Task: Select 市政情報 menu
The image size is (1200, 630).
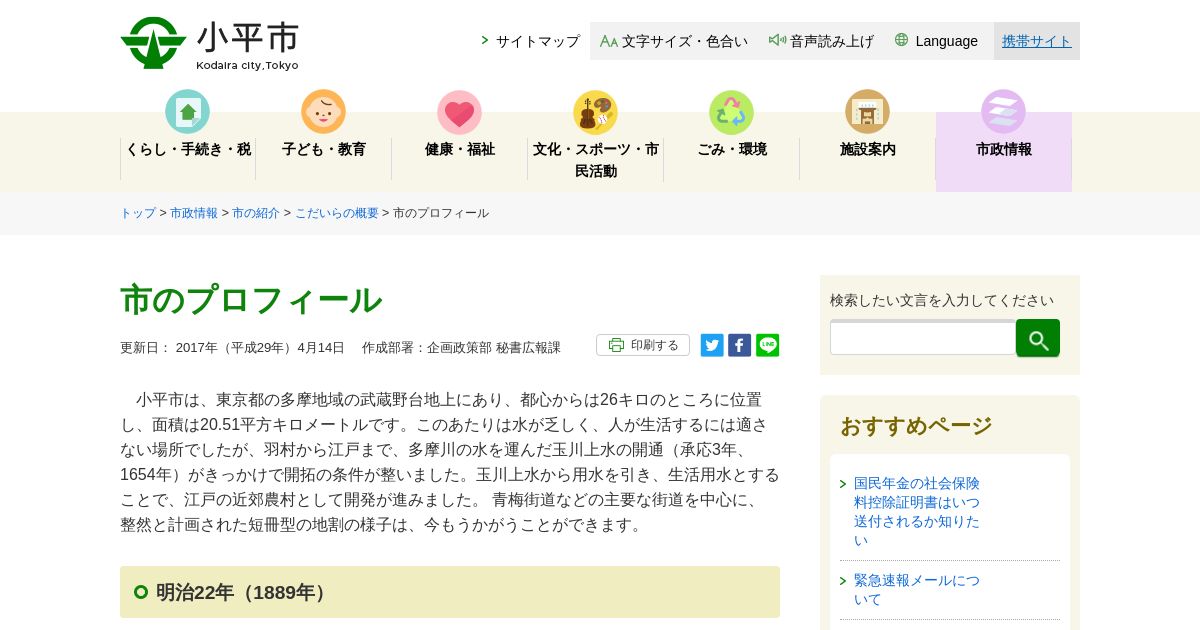Action: [x=1004, y=149]
